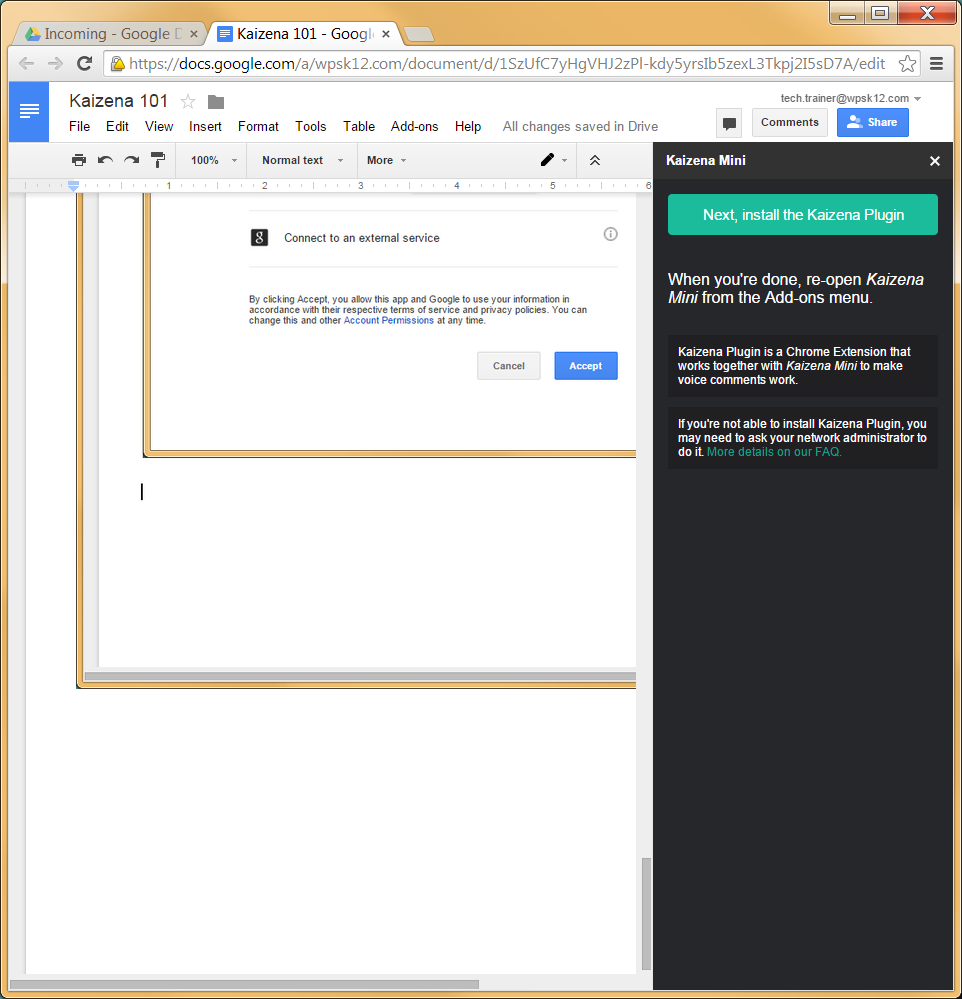Bookmark this page with star icon
The height and width of the screenshot is (999, 962).
pos(907,63)
